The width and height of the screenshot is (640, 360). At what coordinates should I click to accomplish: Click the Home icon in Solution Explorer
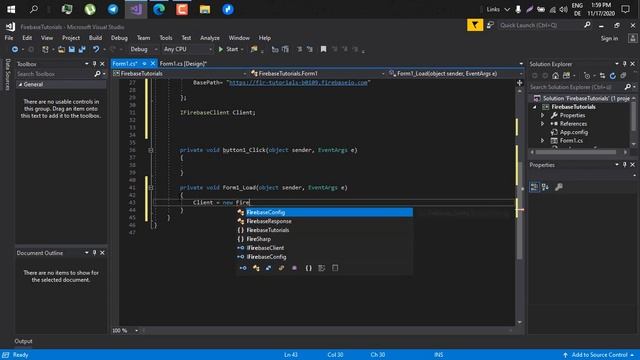(x=555, y=76)
